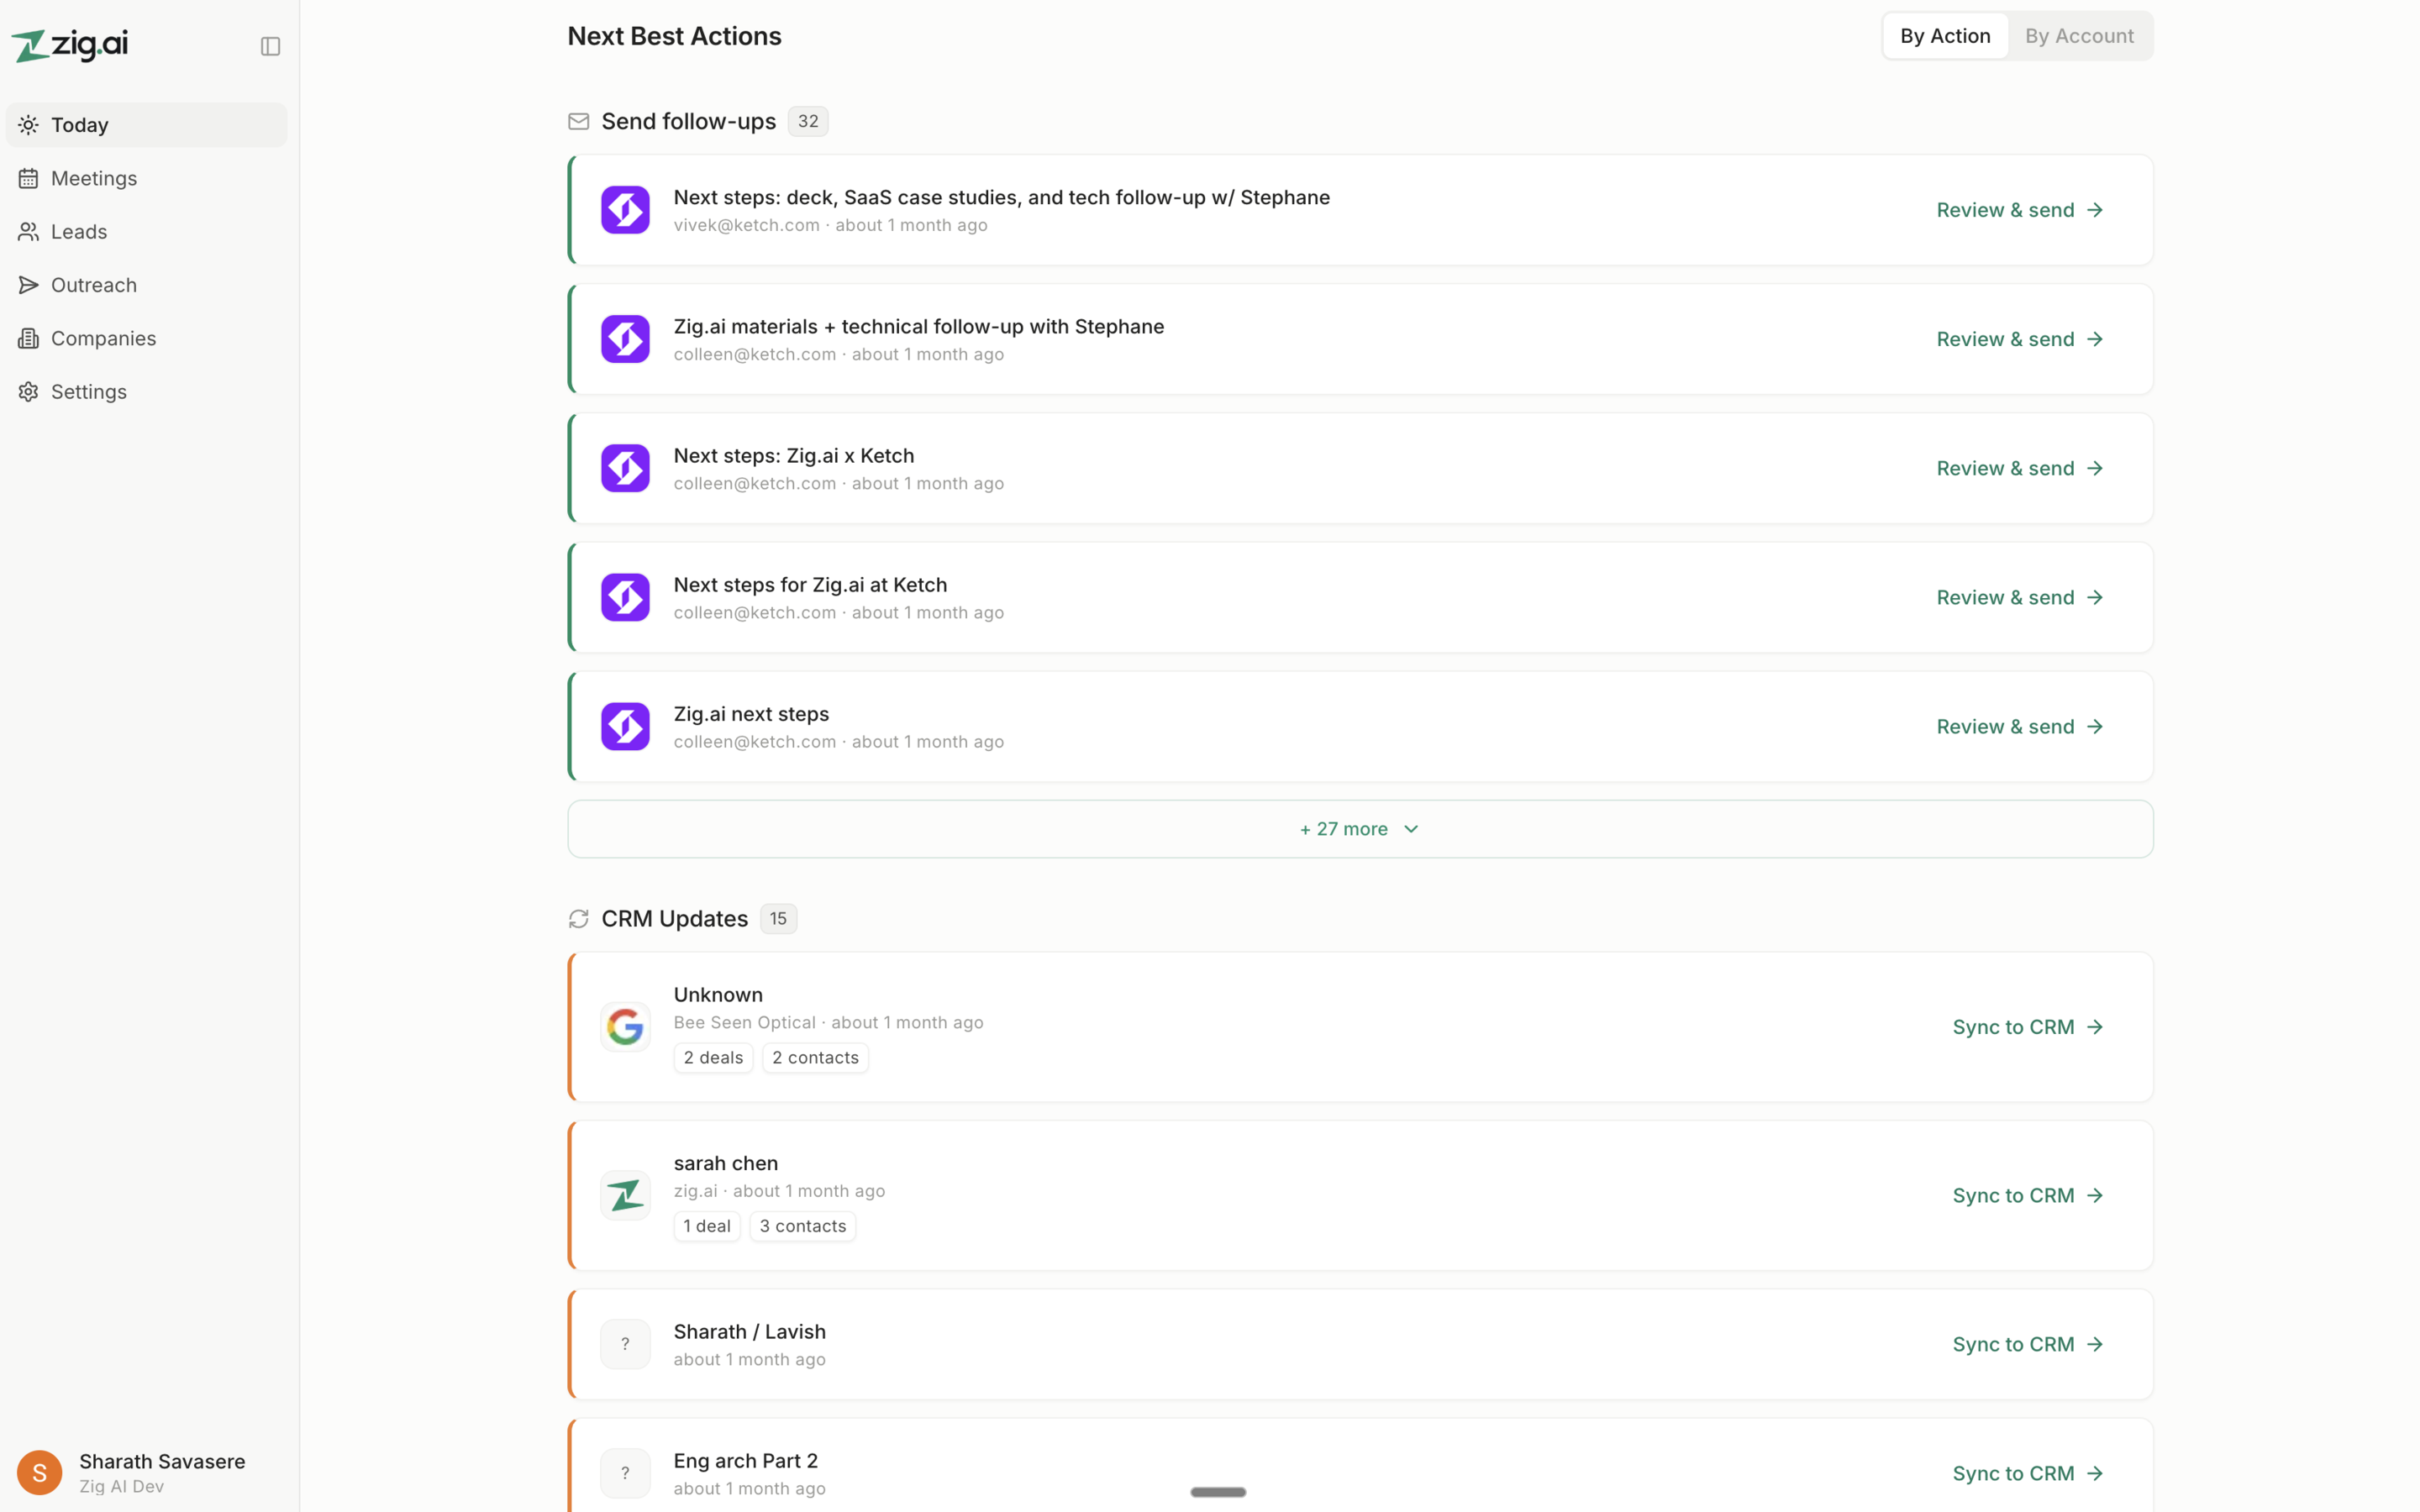2420x1512 pixels.
Task: Click Ketch logo on Zig.ai next steps row
Action: tap(625, 726)
